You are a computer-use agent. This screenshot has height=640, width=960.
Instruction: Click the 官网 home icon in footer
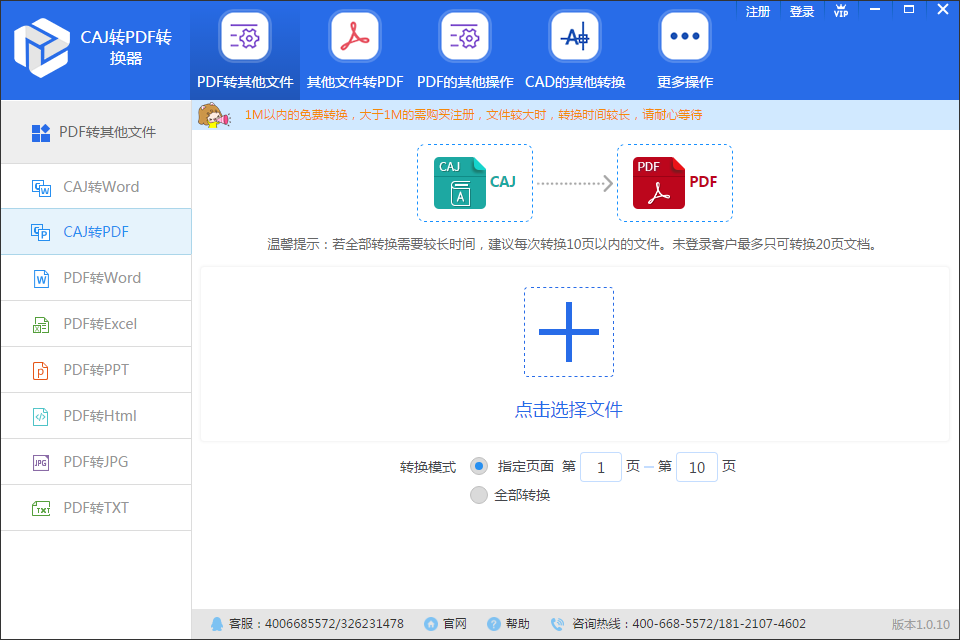pos(431,624)
